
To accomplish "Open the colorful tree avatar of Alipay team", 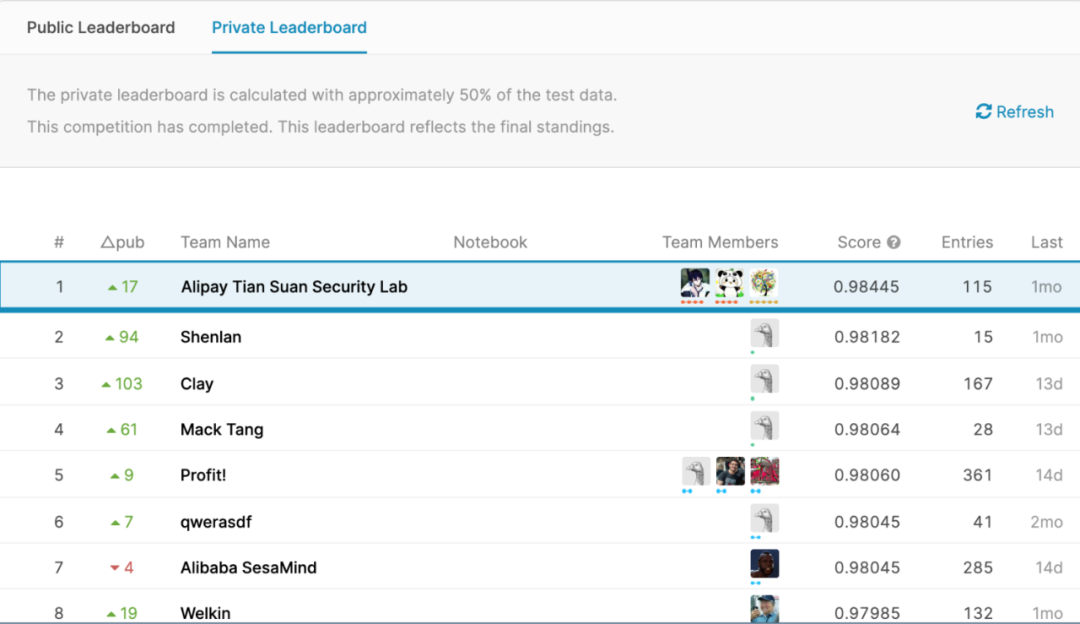I will [x=764, y=283].
